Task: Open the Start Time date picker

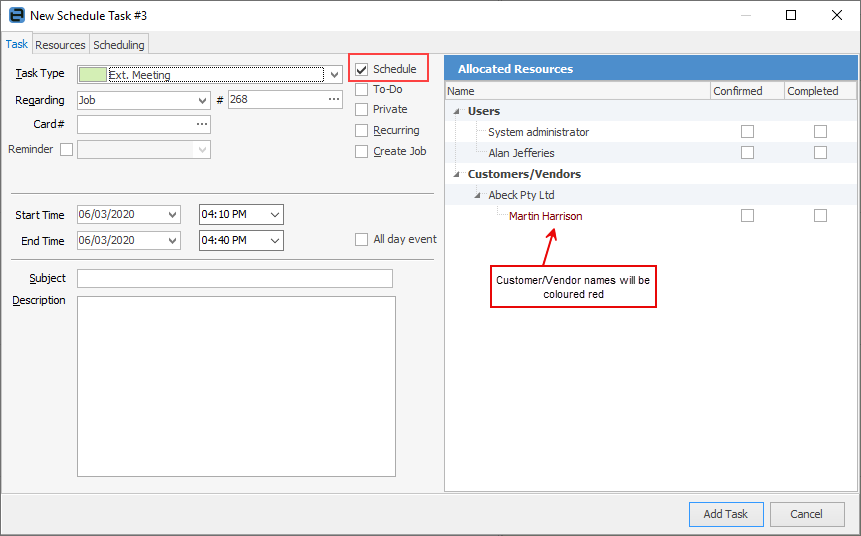Action: (172, 214)
